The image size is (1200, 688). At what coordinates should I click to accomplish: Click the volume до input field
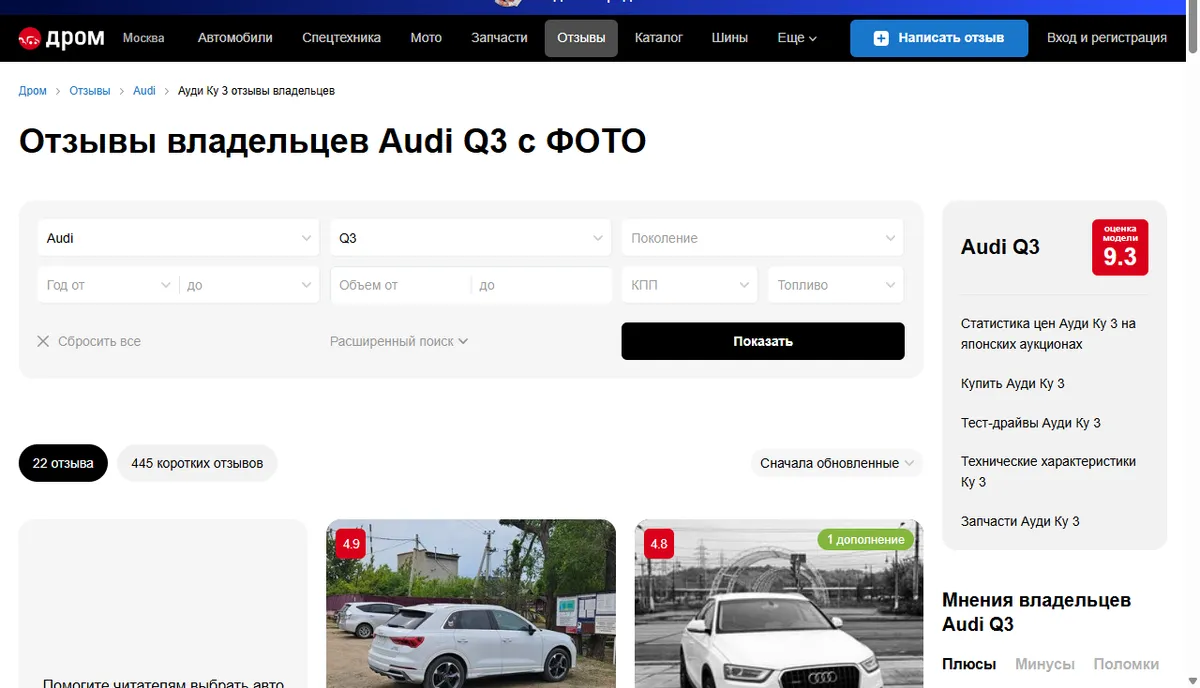click(x=541, y=285)
